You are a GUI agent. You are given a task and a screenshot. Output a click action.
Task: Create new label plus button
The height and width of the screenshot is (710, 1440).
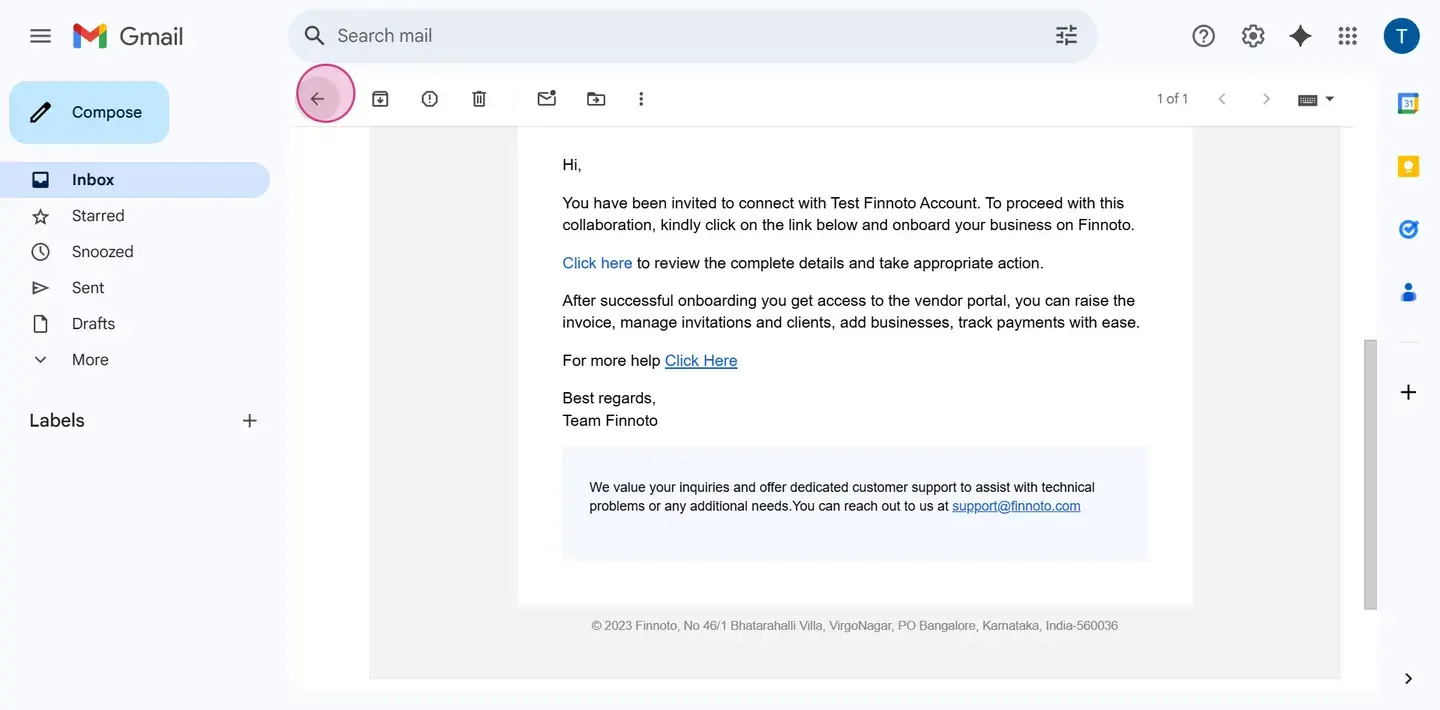click(x=250, y=421)
